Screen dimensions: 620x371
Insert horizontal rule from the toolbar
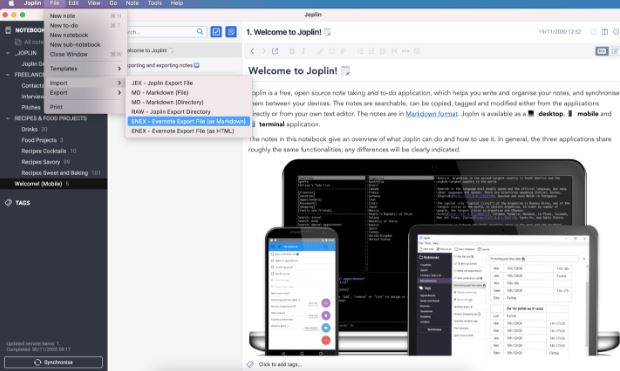pos(406,51)
